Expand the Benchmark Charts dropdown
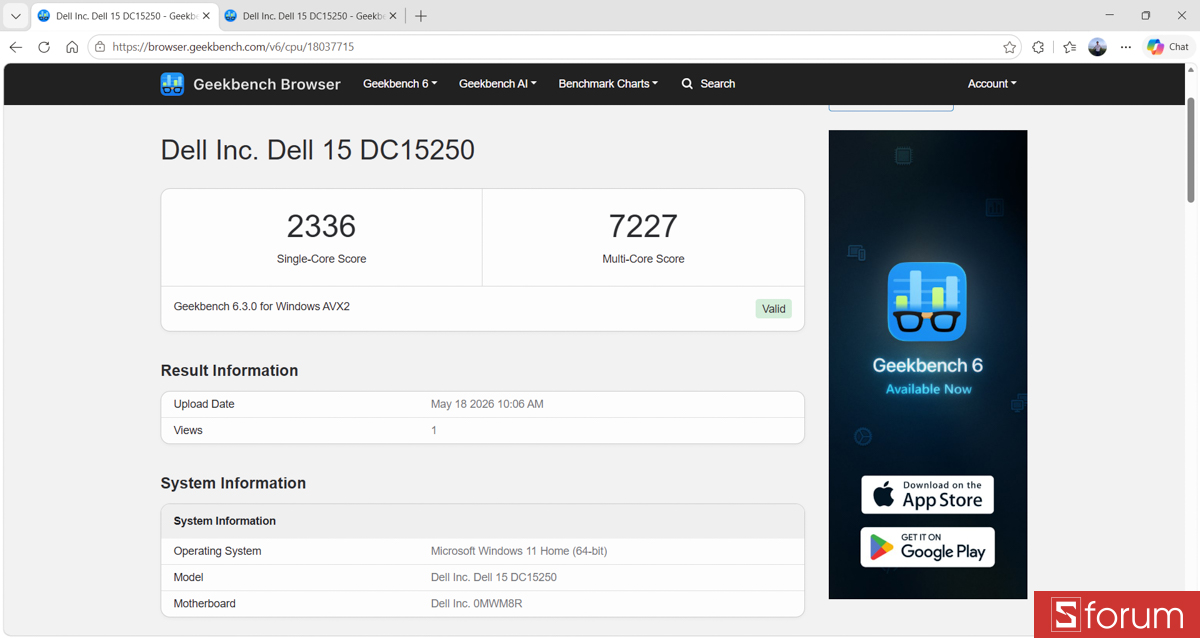Screen dimensions: 1200x638 coord(608,84)
